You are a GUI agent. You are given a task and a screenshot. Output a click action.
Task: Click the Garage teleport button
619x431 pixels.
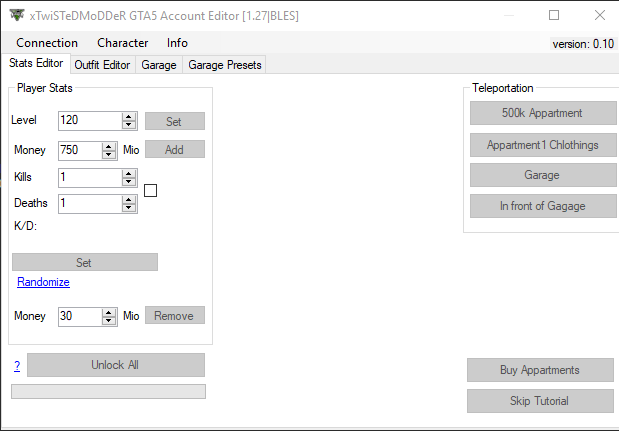point(543,175)
